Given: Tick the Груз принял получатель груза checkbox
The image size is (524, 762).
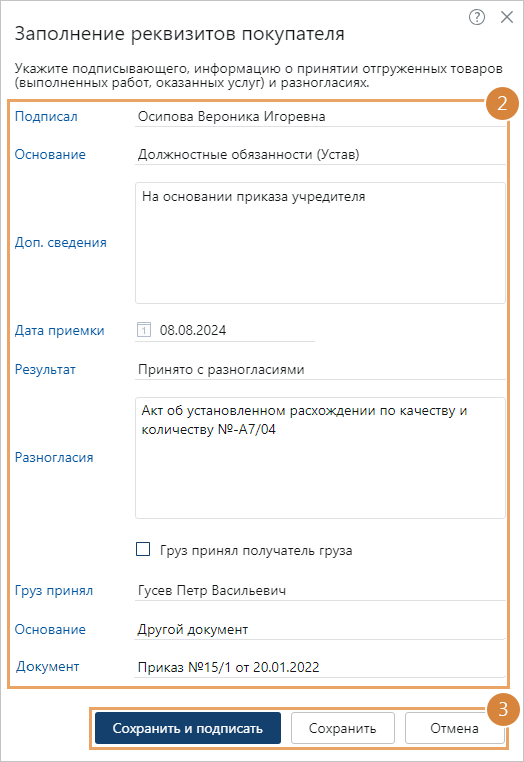Looking at the screenshot, I should [x=143, y=550].
